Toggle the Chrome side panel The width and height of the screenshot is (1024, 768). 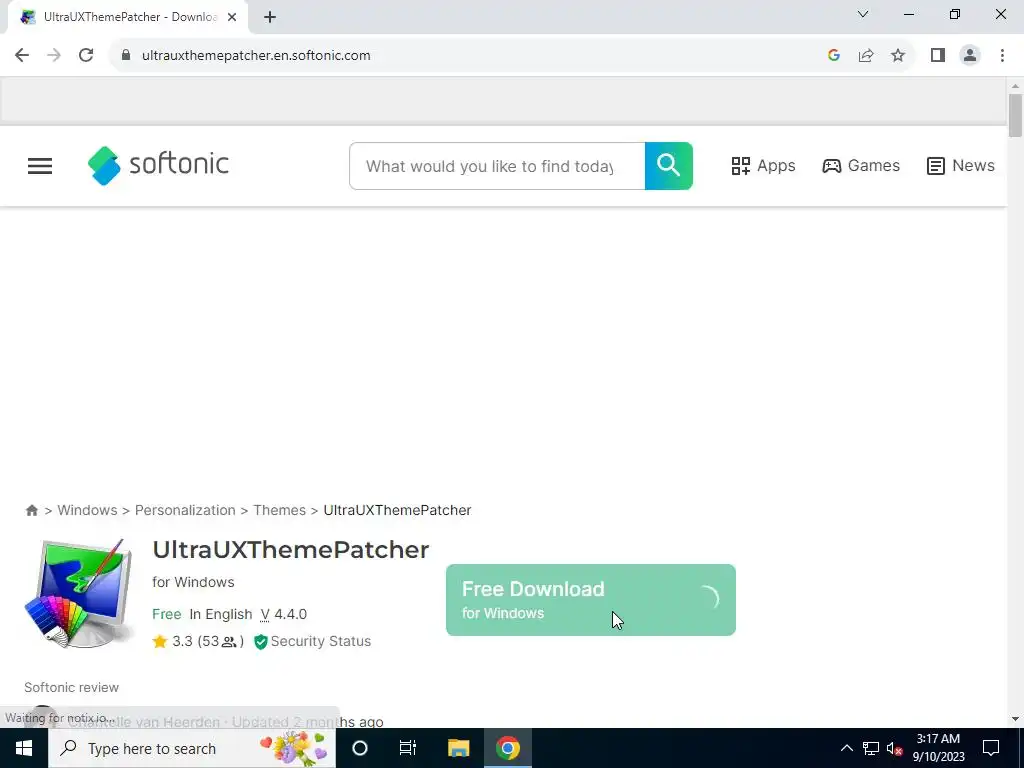(938, 56)
